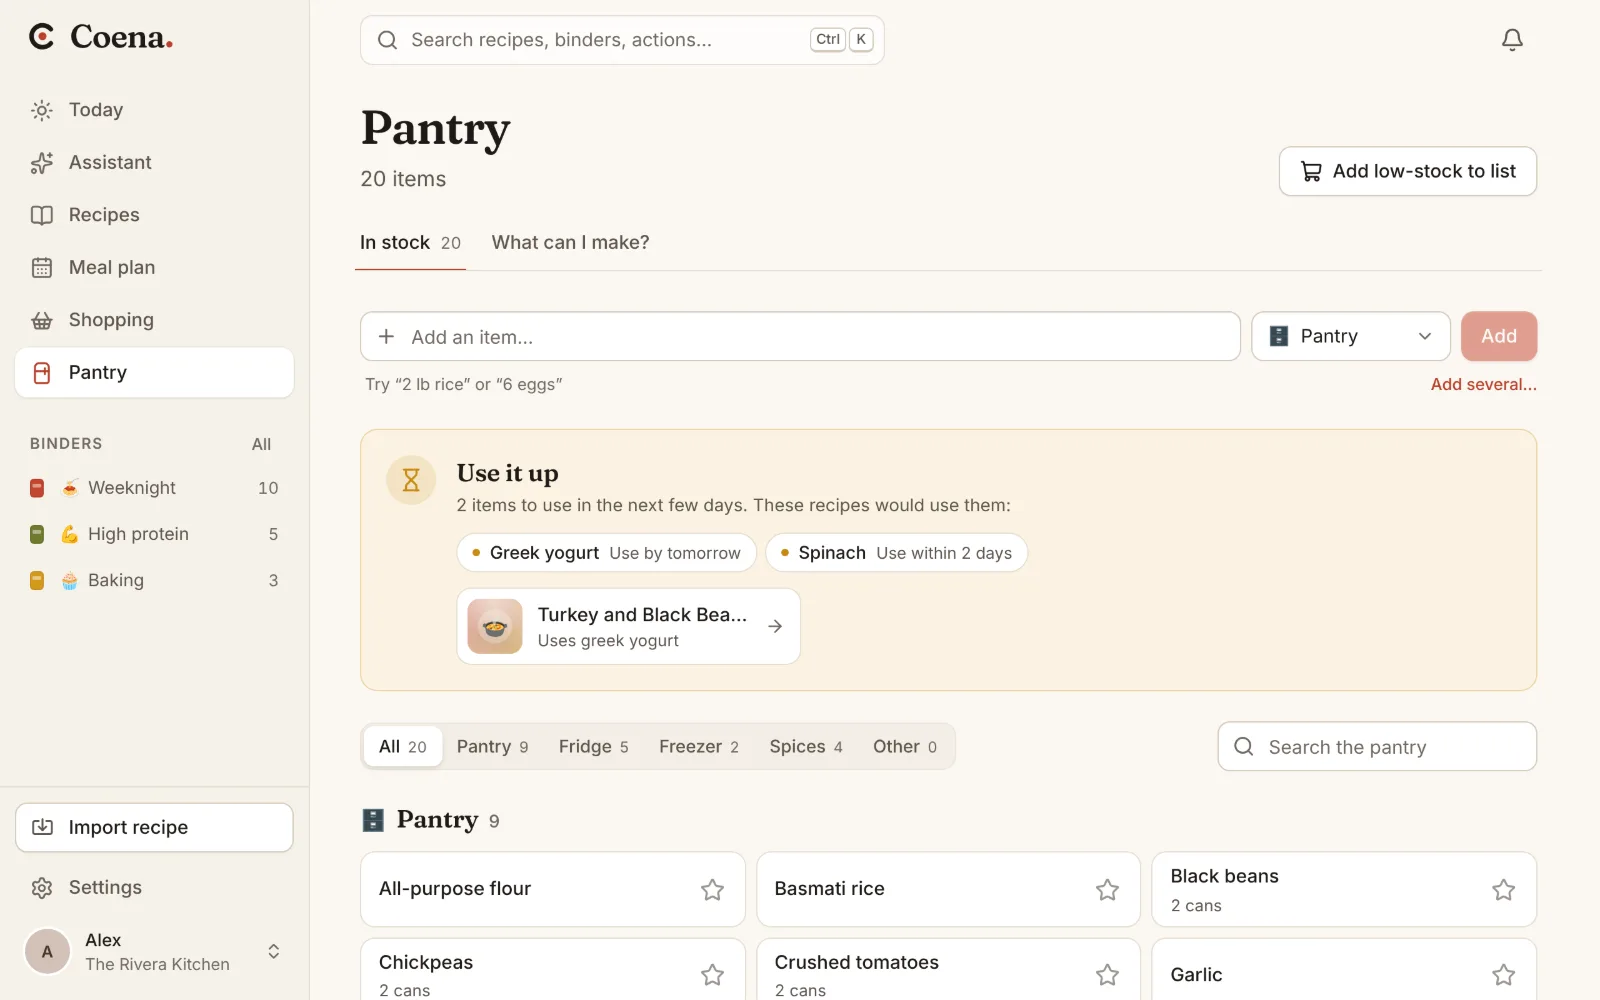Viewport: 1600px width, 1000px height.
Task: Click the Coena logo
Action: point(101,37)
